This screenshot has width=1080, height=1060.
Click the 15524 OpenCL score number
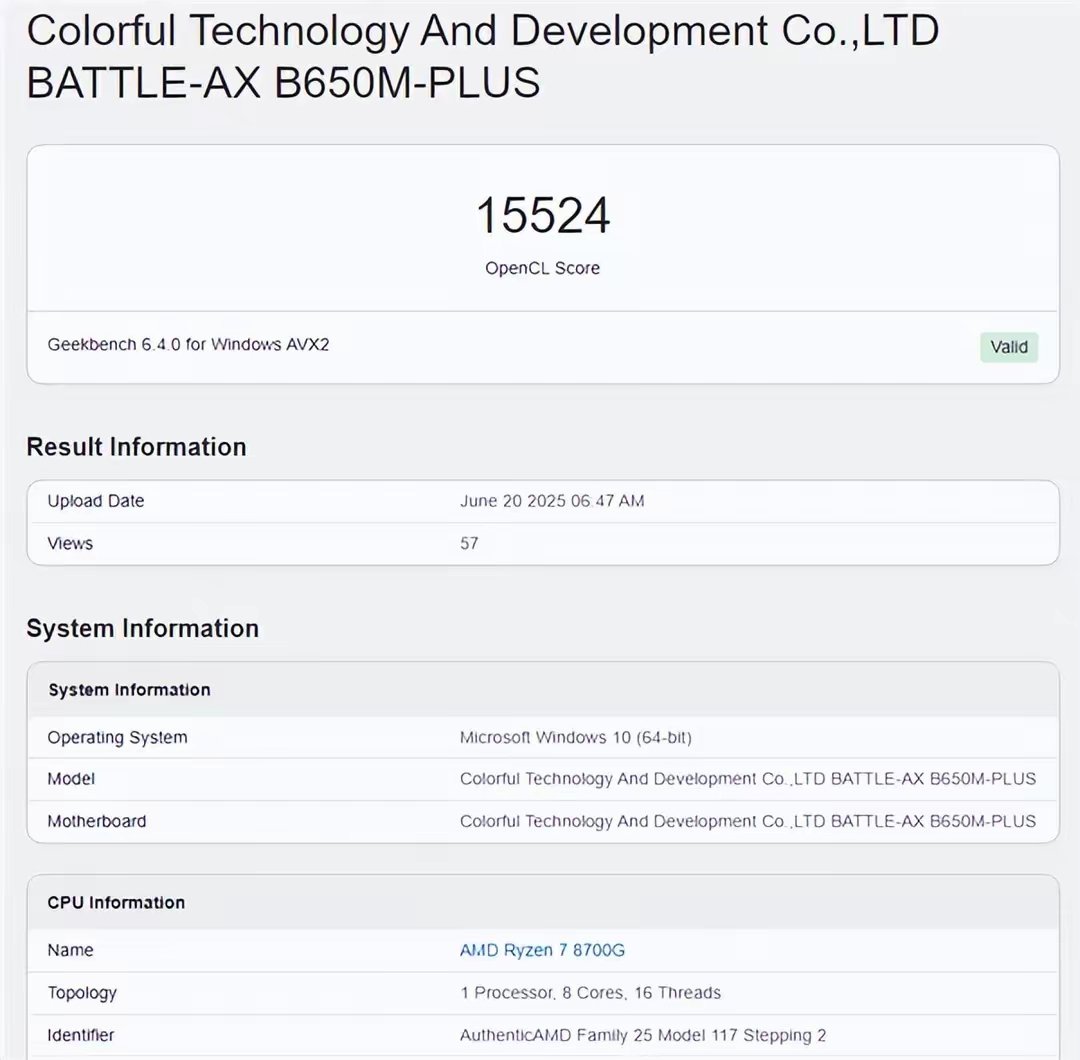pyautogui.click(x=543, y=215)
